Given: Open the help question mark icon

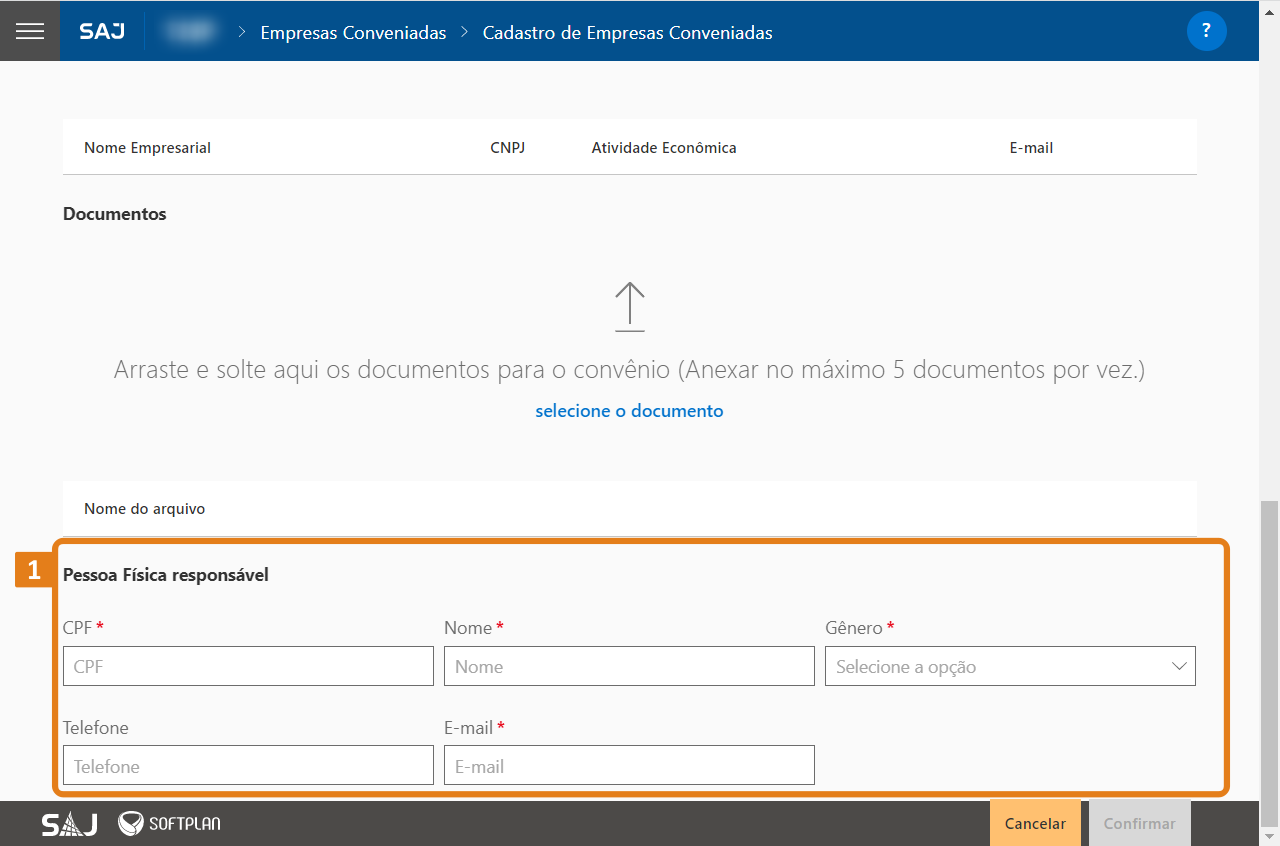Looking at the screenshot, I should (1206, 31).
